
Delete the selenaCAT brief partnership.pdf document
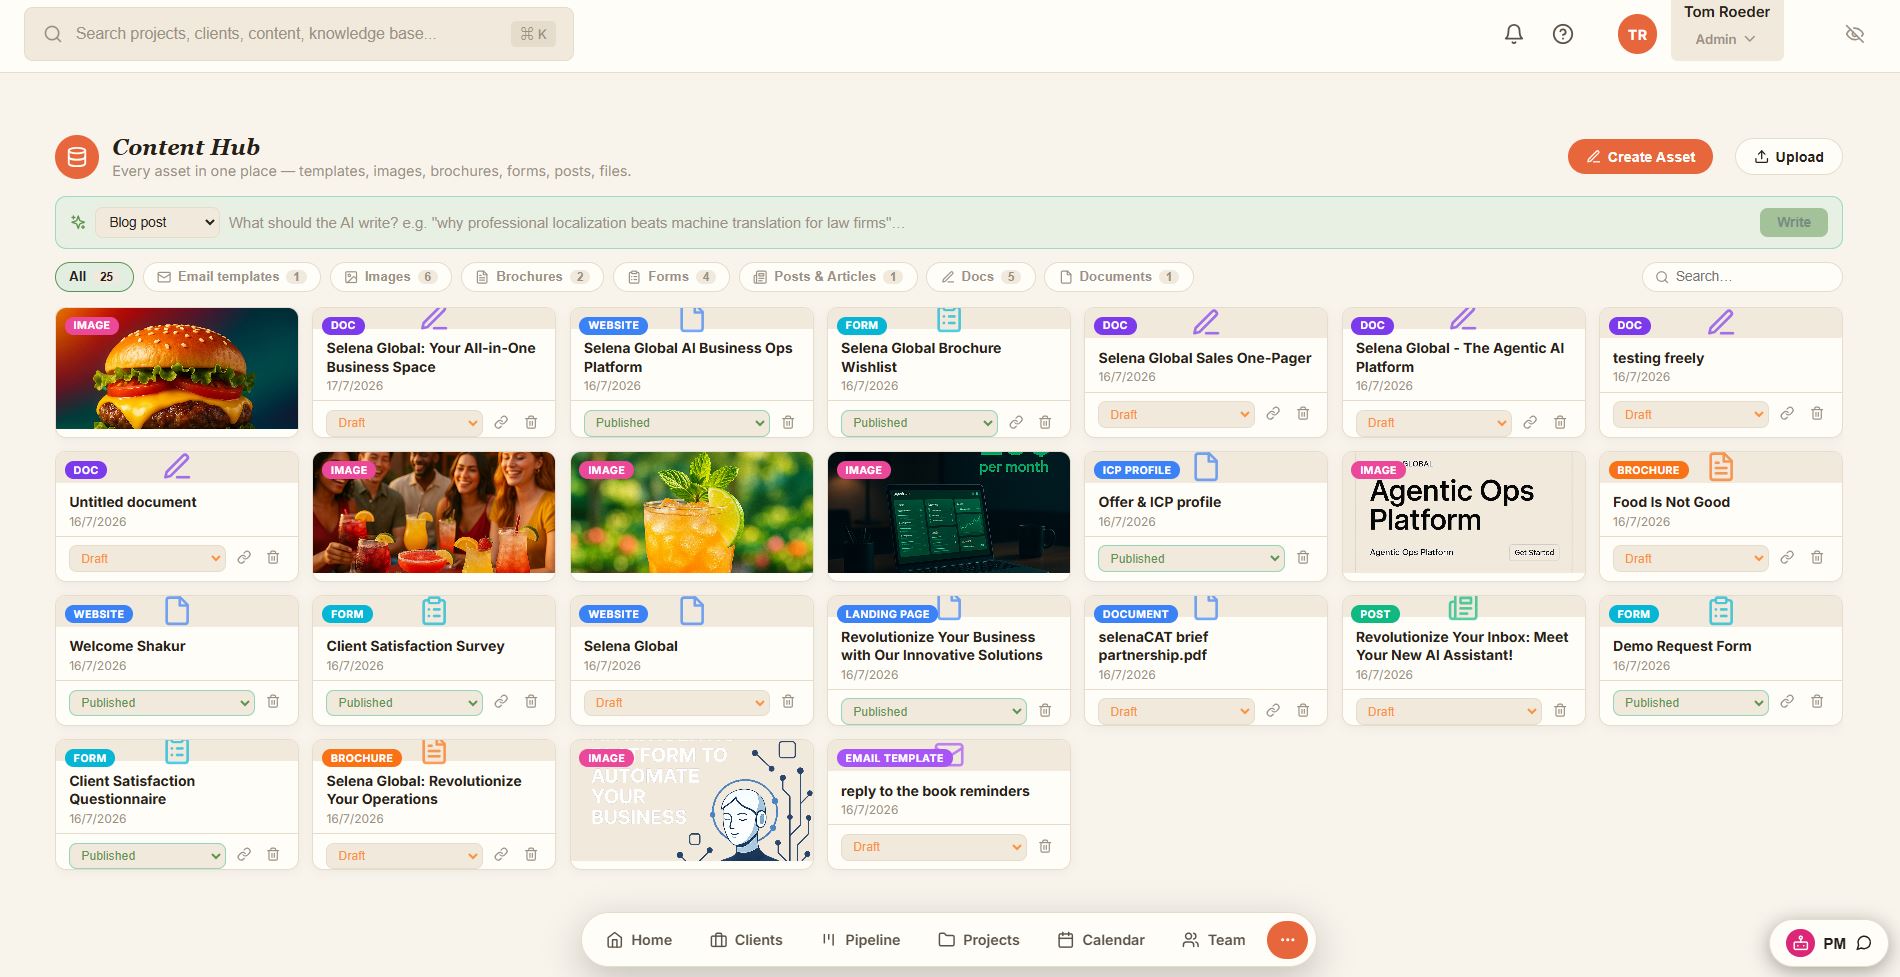pyautogui.click(x=1303, y=711)
